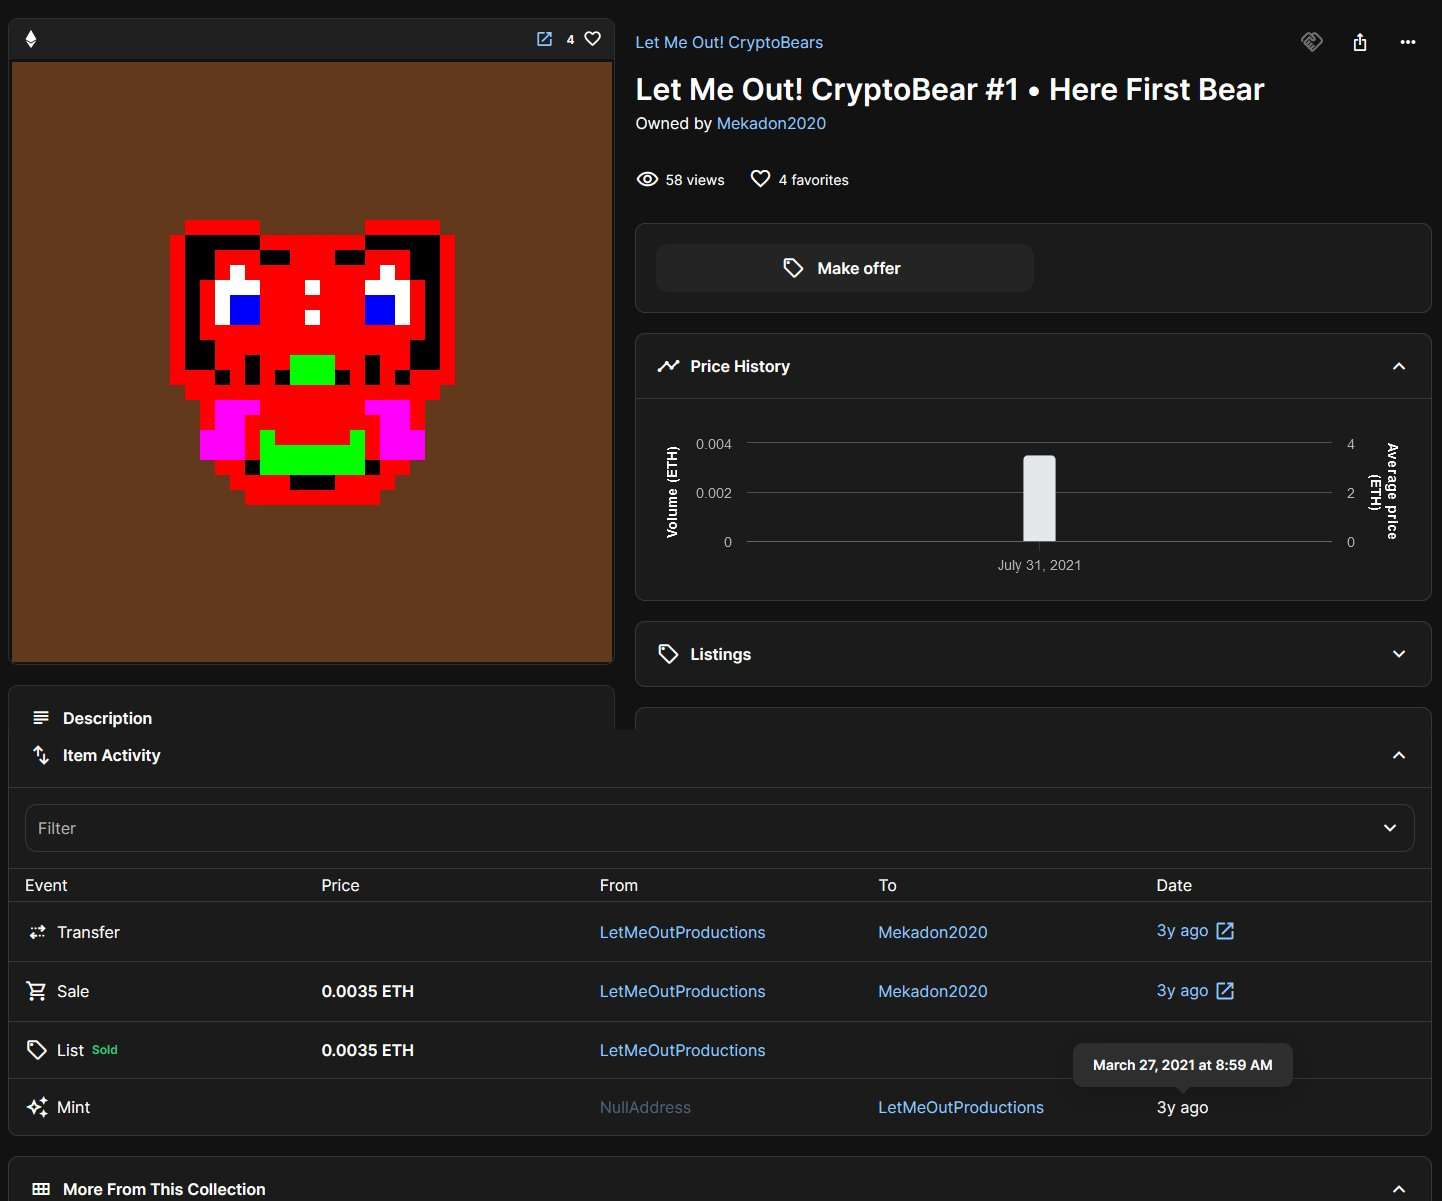Open original media in new tab icon

tap(544, 39)
